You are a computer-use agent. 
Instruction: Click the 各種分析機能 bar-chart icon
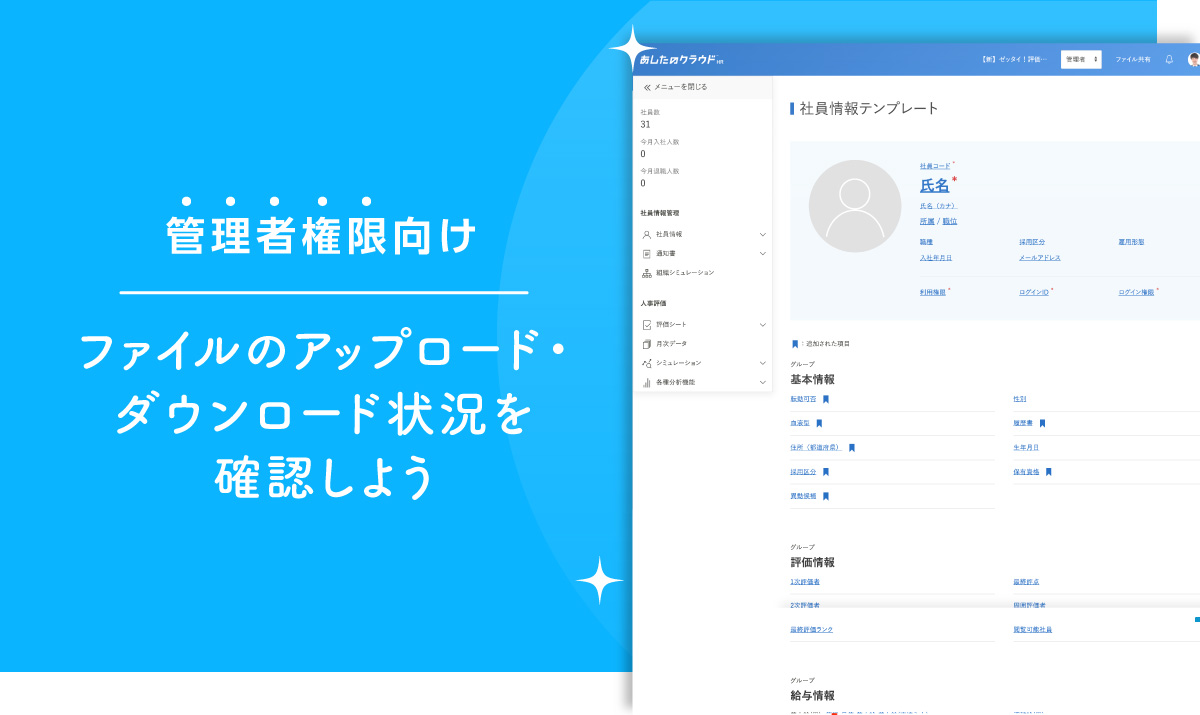click(647, 382)
